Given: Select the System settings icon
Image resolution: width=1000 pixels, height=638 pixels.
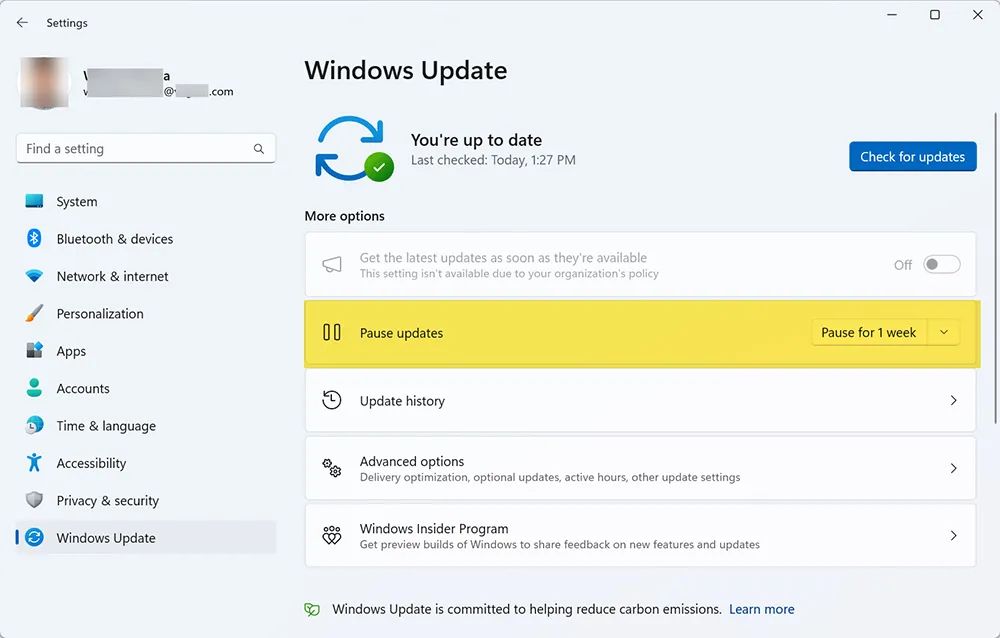Looking at the screenshot, I should coord(33,201).
